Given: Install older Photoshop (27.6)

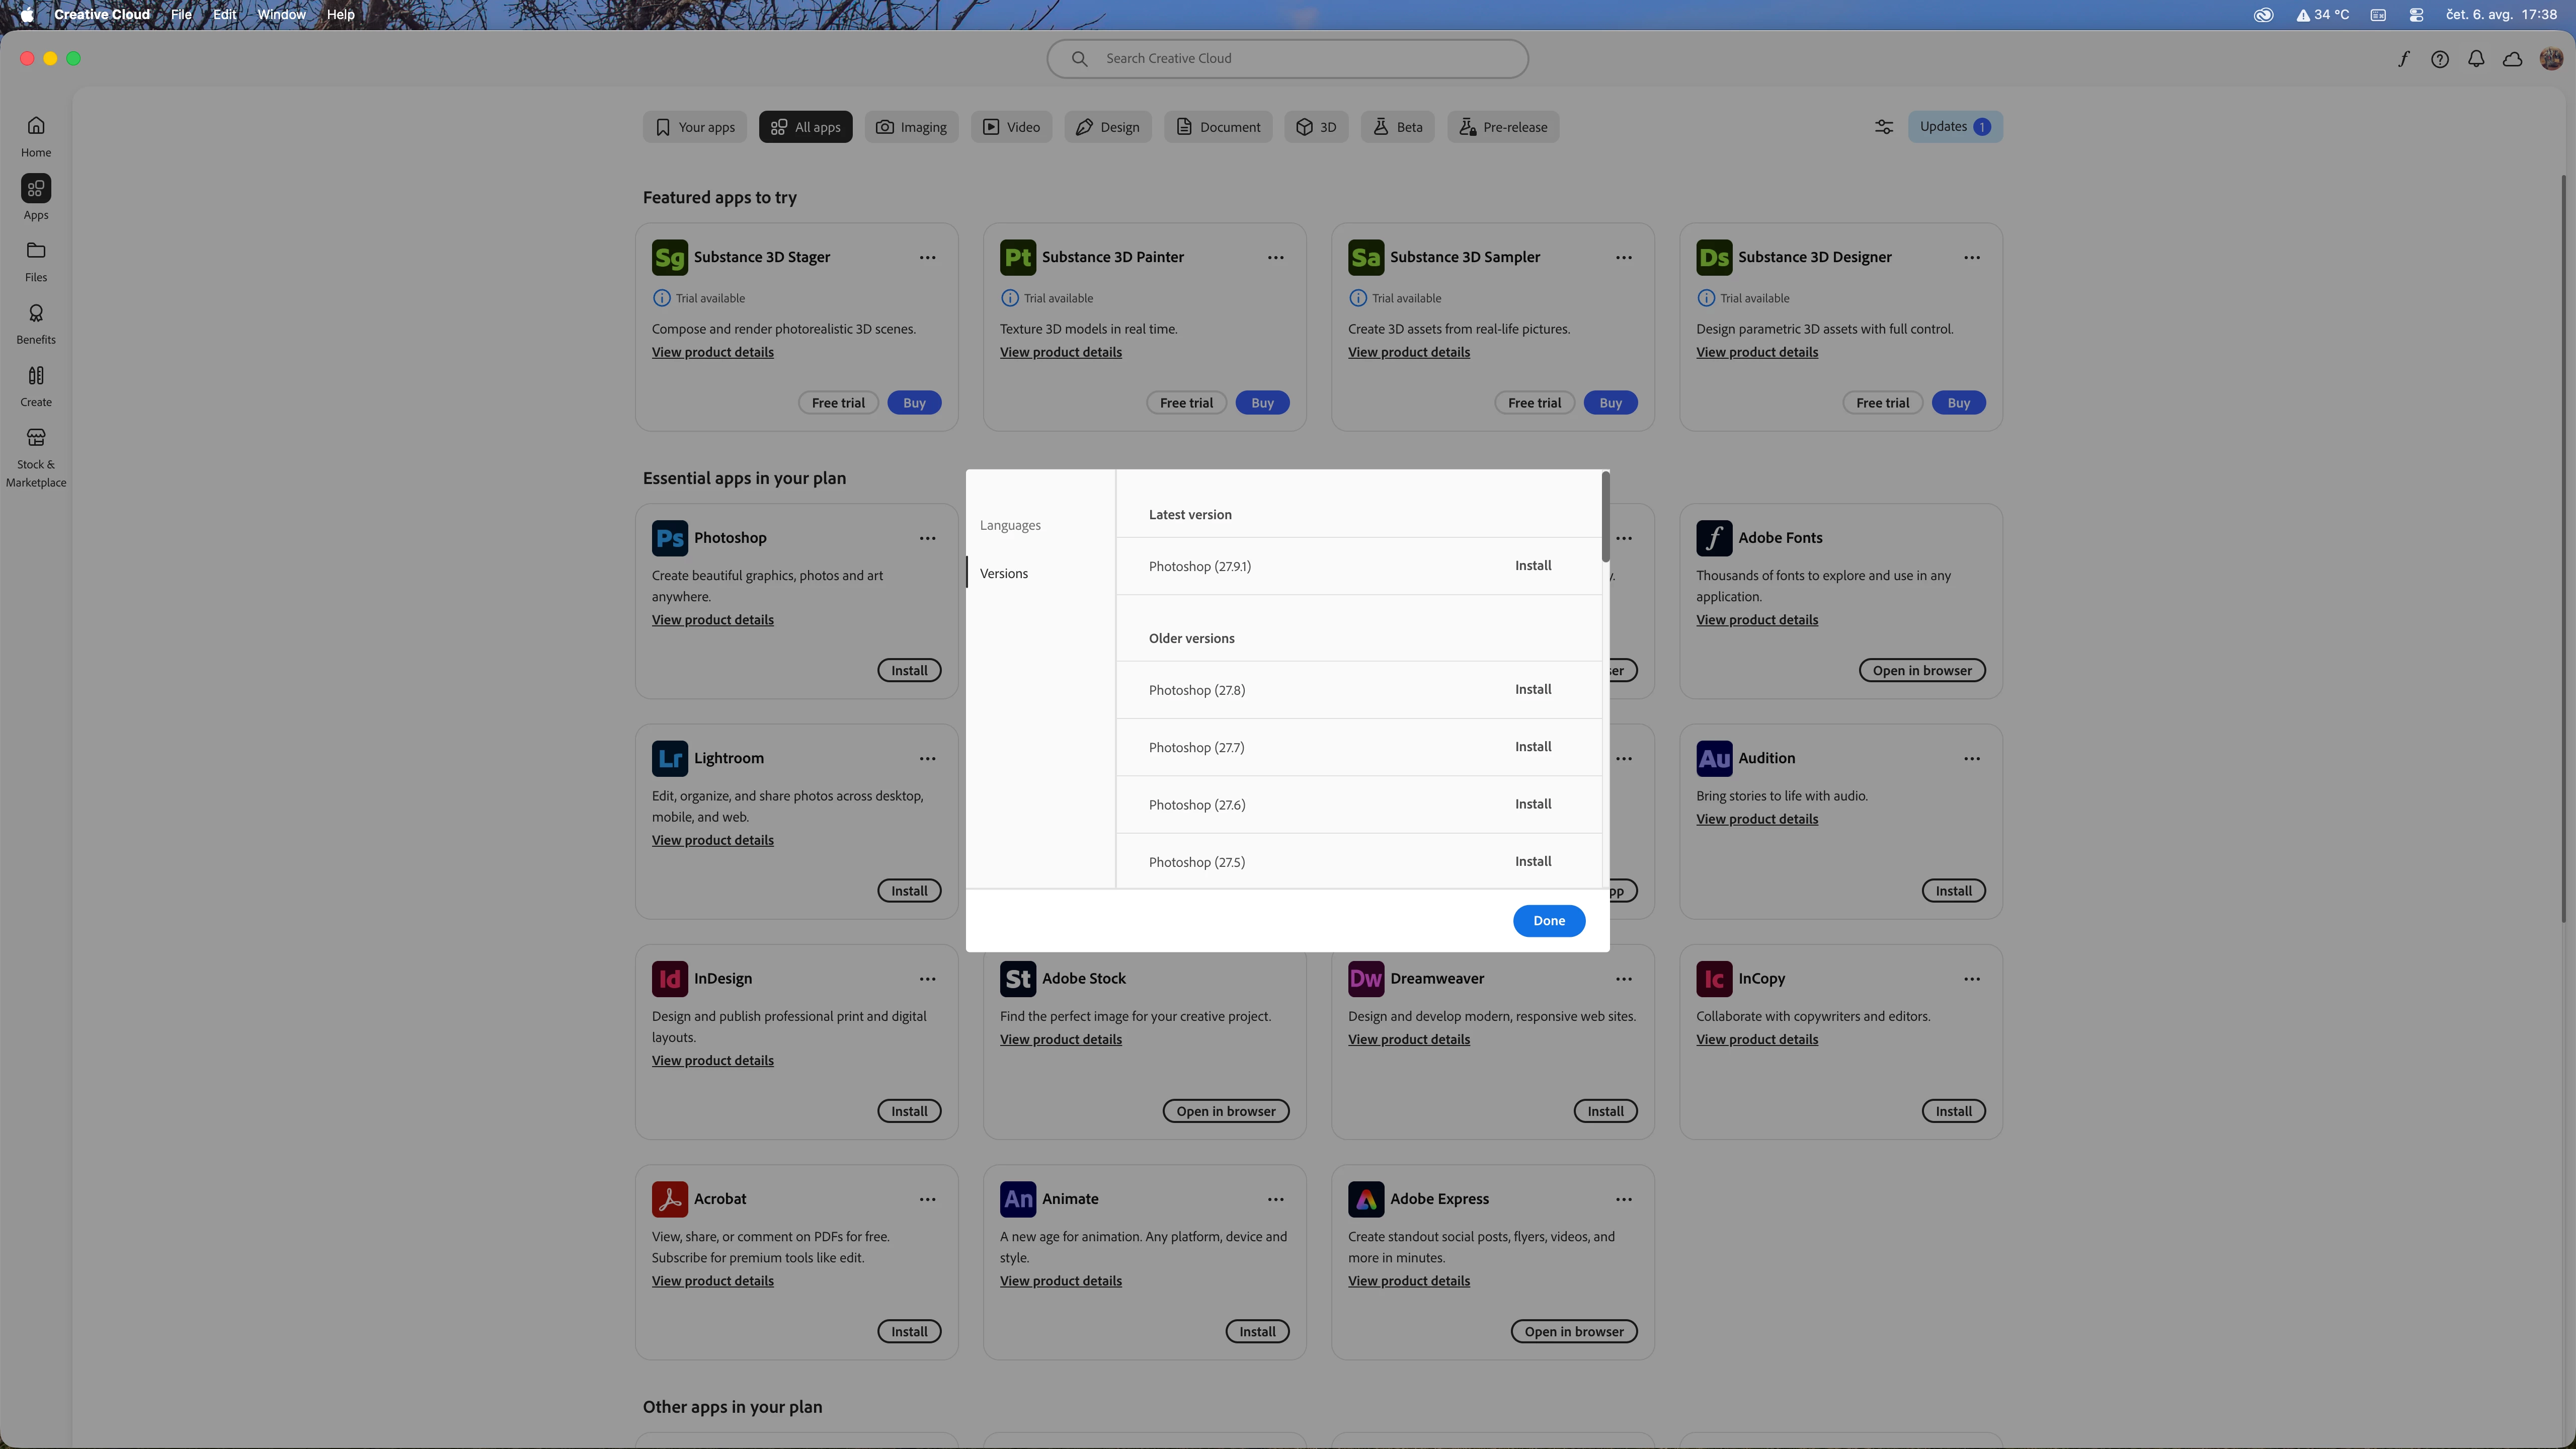Looking at the screenshot, I should (x=1533, y=805).
